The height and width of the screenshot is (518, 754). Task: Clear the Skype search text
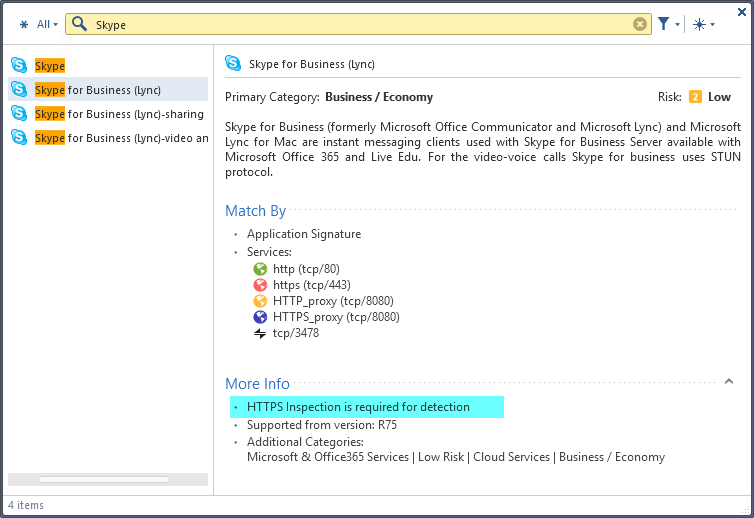click(x=640, y=24)
